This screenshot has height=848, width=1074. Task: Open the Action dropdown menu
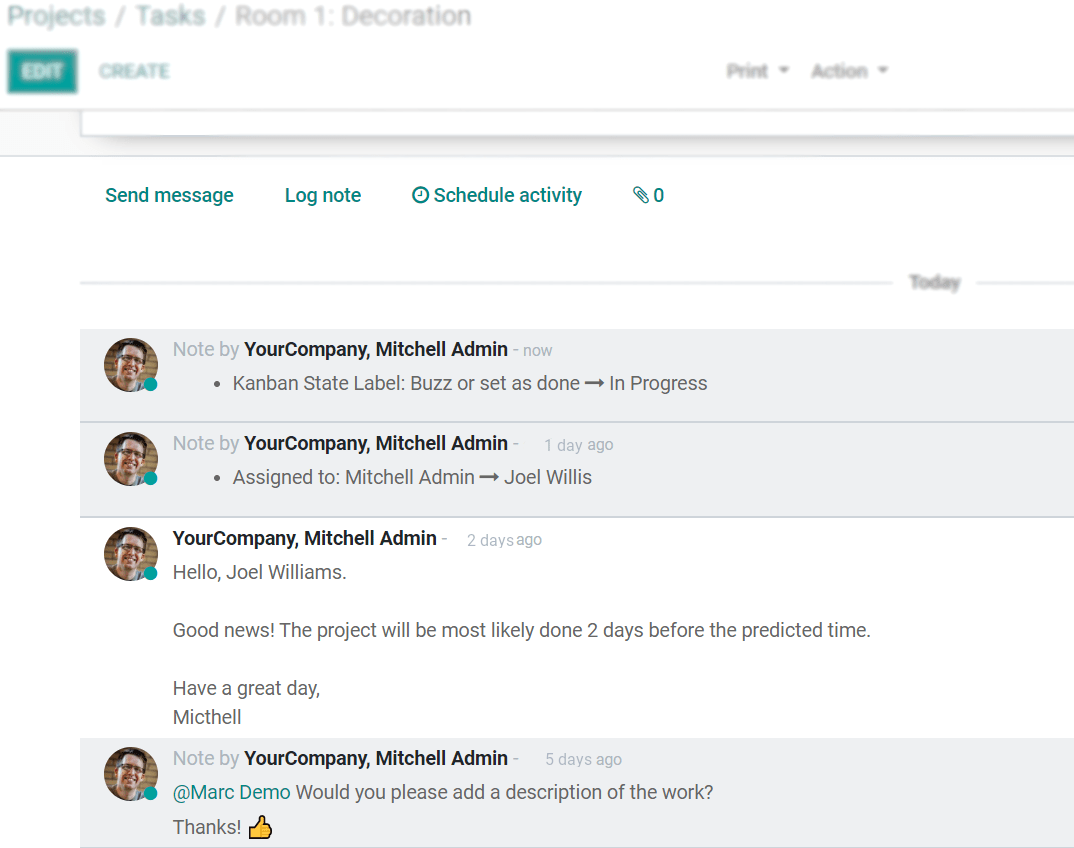click(849, 71)
